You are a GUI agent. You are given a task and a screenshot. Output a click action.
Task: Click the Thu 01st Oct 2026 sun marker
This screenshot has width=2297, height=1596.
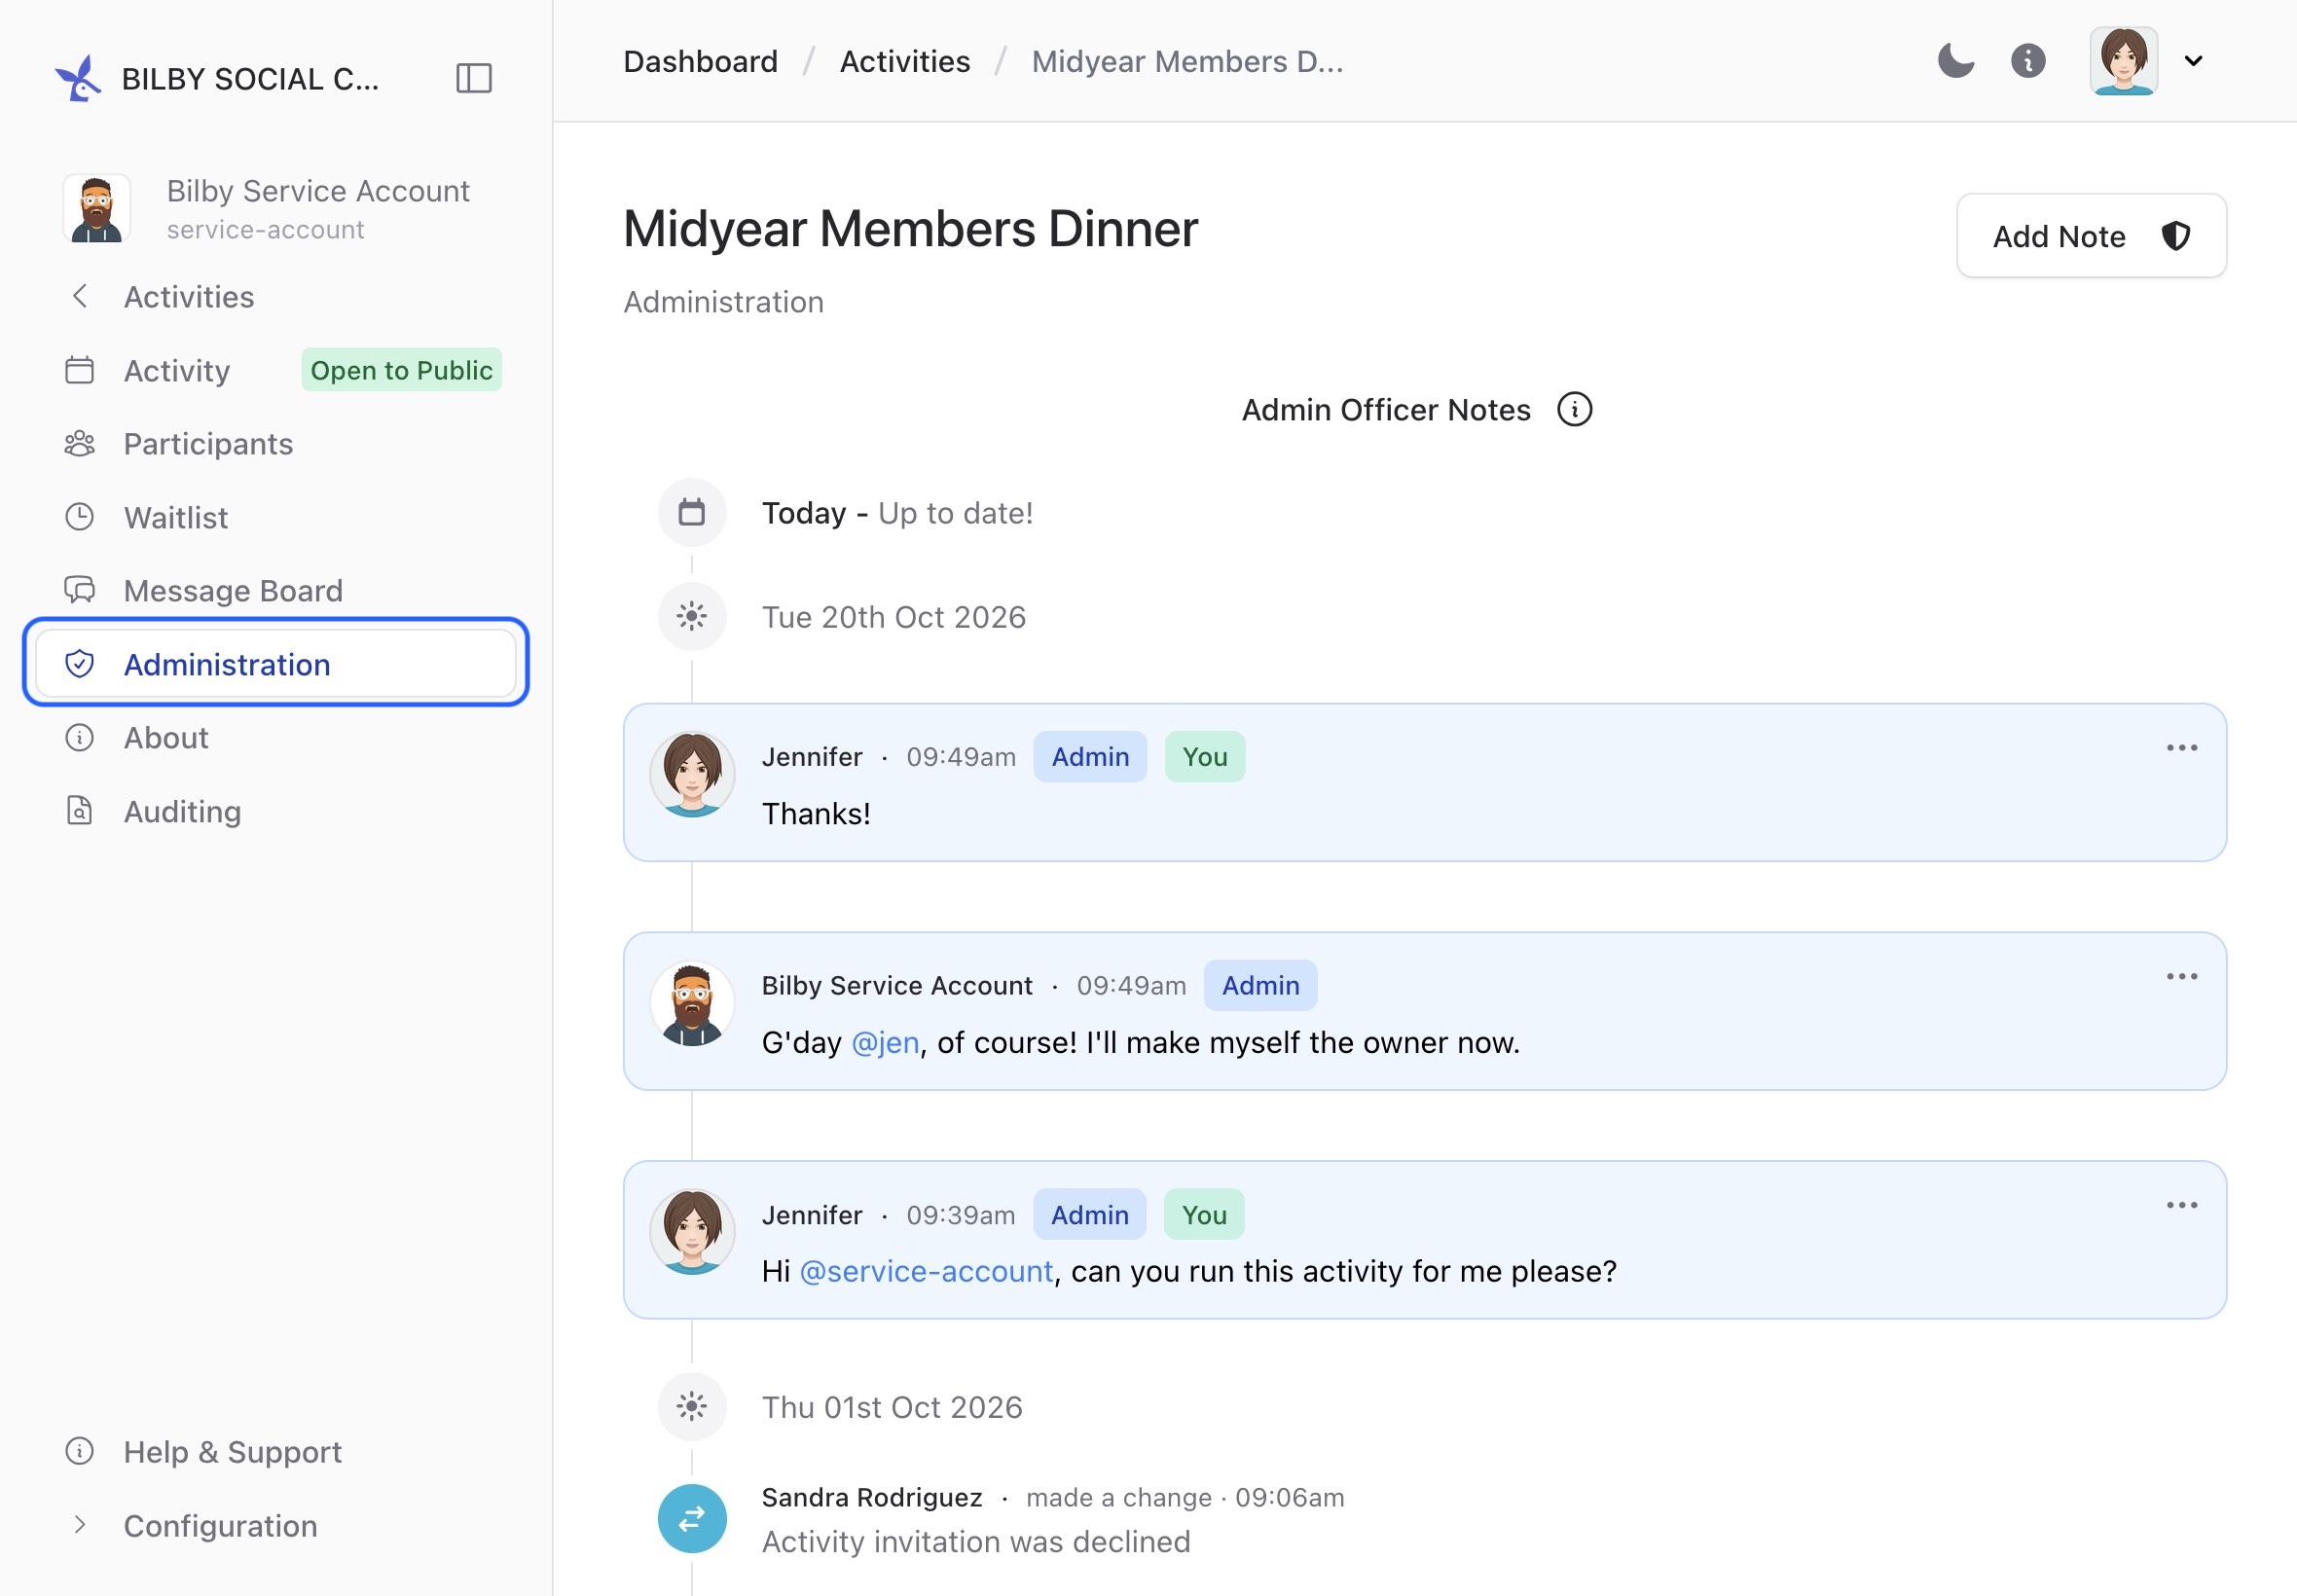692,1407
